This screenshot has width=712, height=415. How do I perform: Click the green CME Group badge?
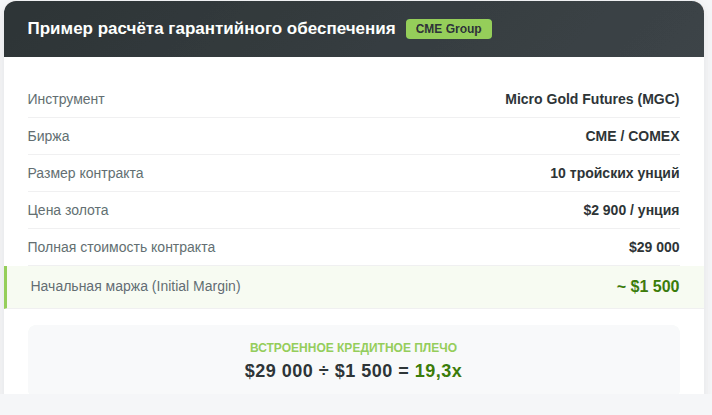pyautogui.click(x=448, y=29)
